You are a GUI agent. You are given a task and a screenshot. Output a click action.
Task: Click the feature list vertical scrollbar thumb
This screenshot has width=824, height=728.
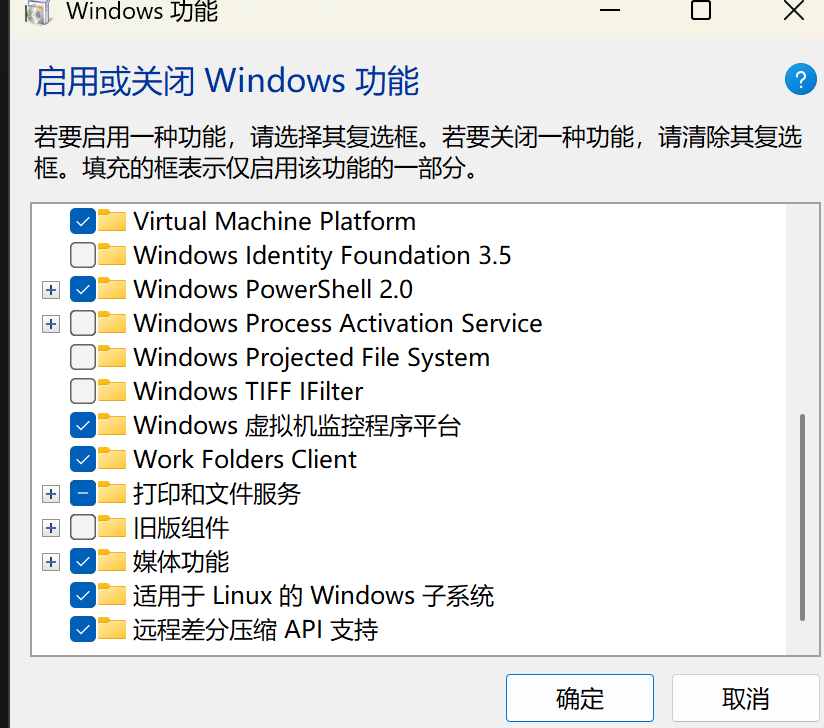coord(802,517)
